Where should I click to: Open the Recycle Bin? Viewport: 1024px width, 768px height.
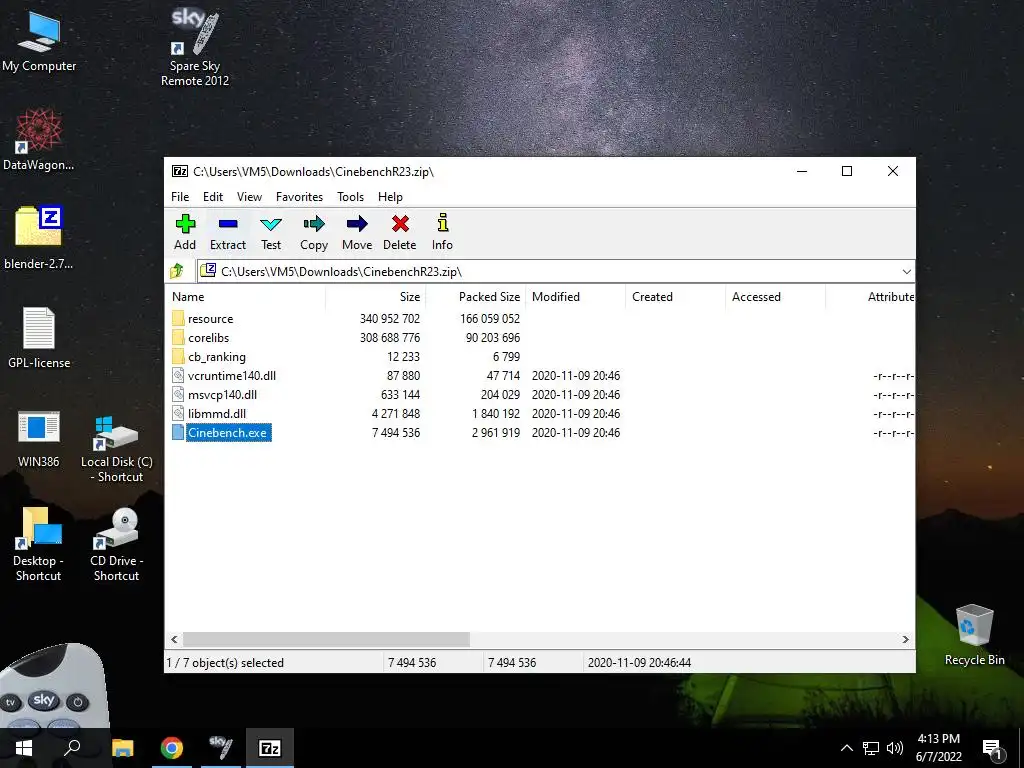point(974,635)
